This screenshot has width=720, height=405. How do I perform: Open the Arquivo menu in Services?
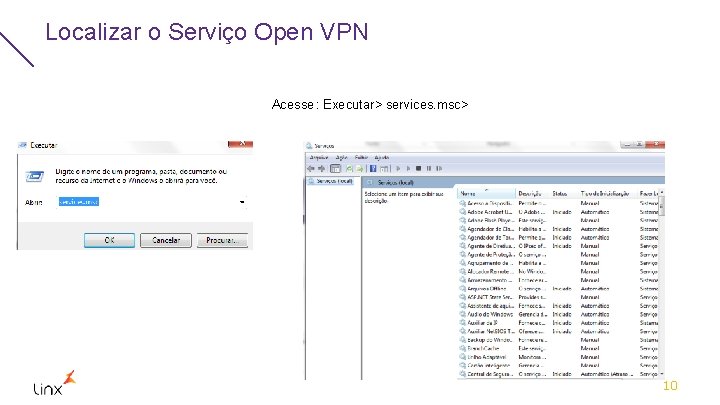(319, 158)
